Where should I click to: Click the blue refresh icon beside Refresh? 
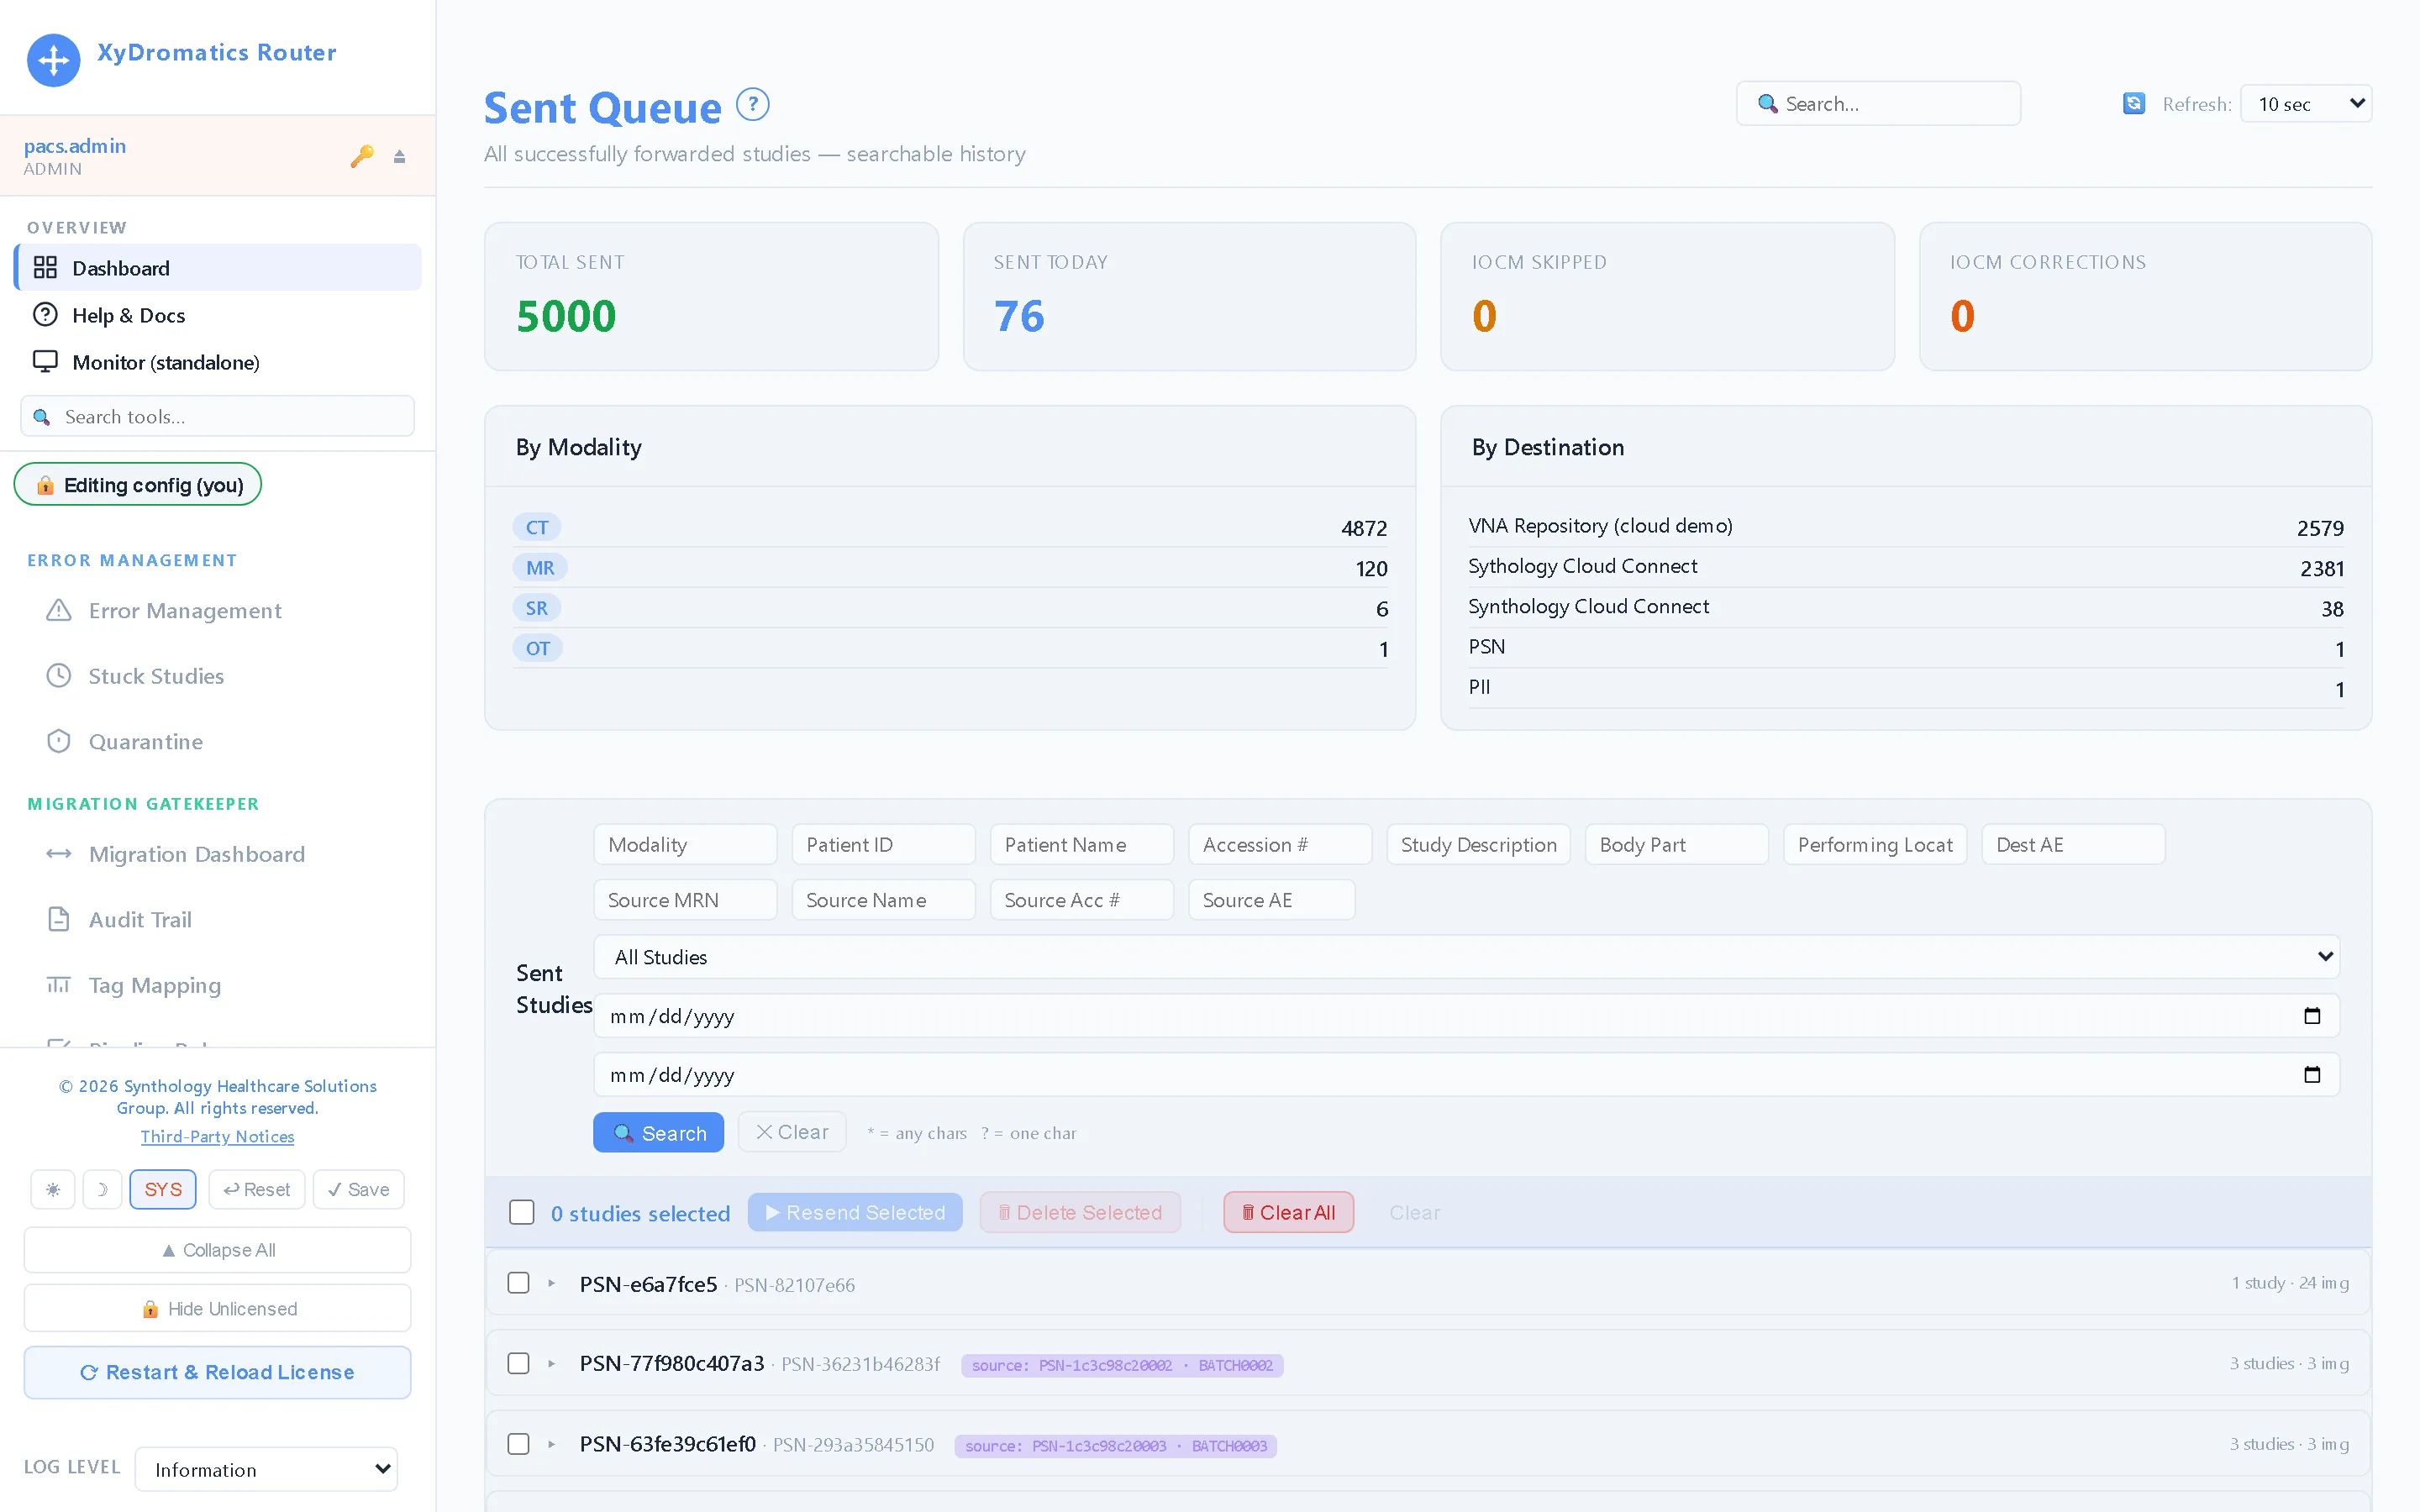tap(2133, 104)
